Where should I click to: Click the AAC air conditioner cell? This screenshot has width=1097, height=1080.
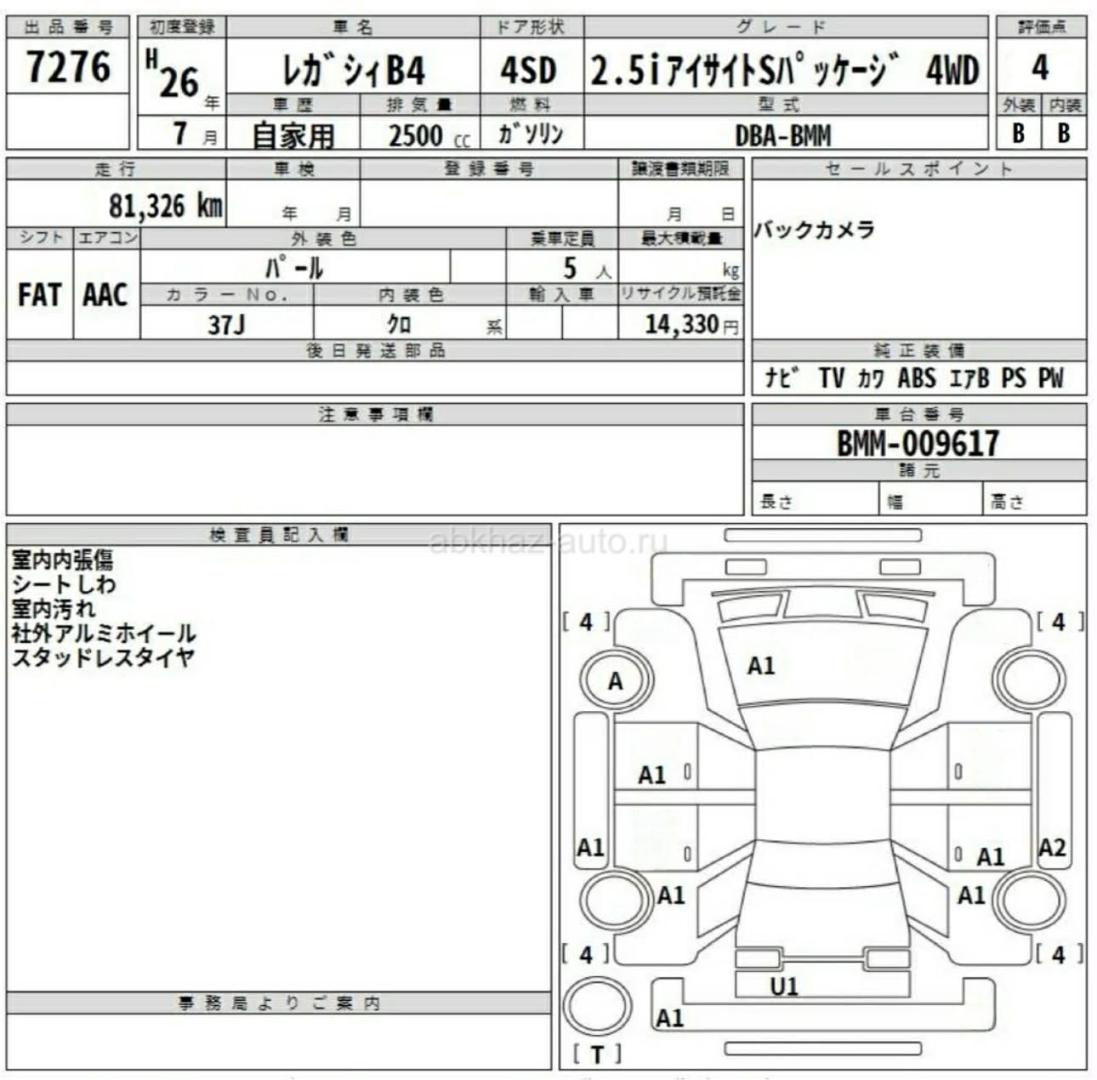coord(106,295)
